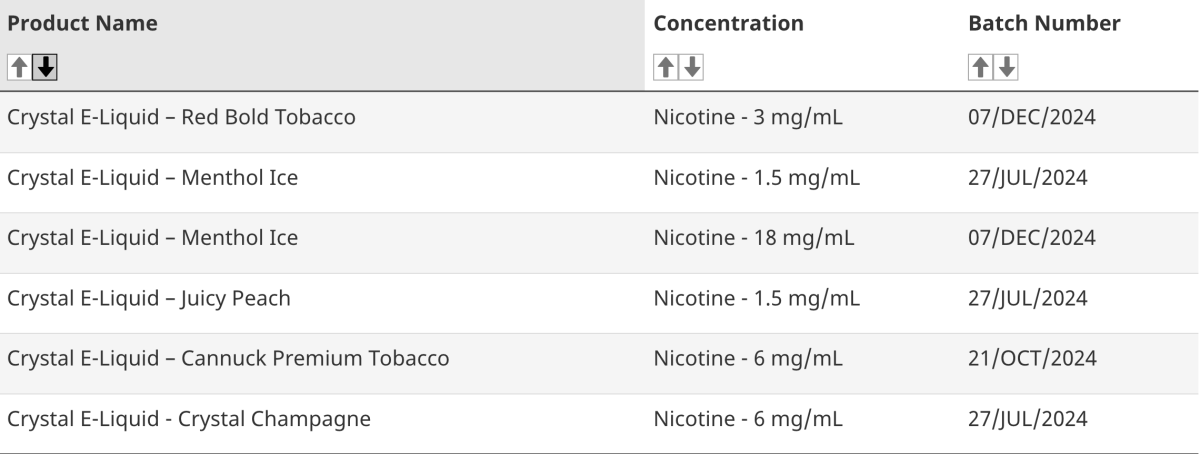Viewport: 1200px width, 454px height.
Task: Click the Nicotine - 18 mg/mL cell
Action: (x=753, y=238)
